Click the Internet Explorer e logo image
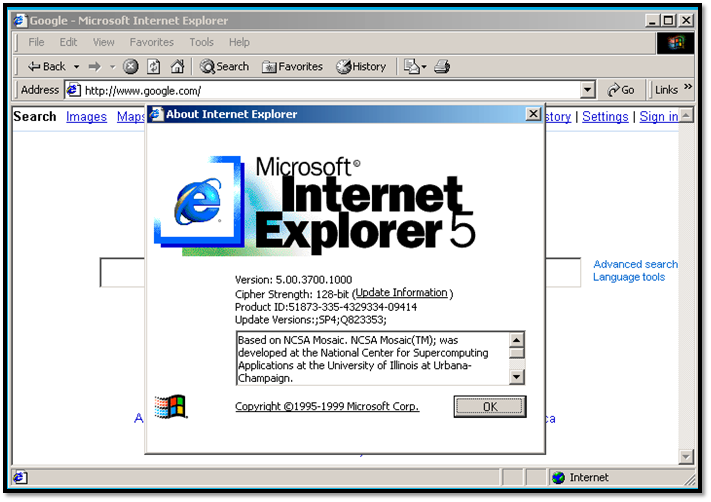The height and width of the screenshot is (502, 711). [x=199, y=202]
